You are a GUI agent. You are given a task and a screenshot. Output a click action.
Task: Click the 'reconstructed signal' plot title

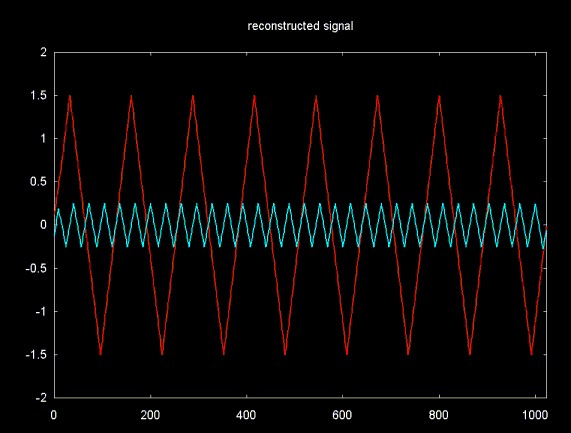click(300, 26)
